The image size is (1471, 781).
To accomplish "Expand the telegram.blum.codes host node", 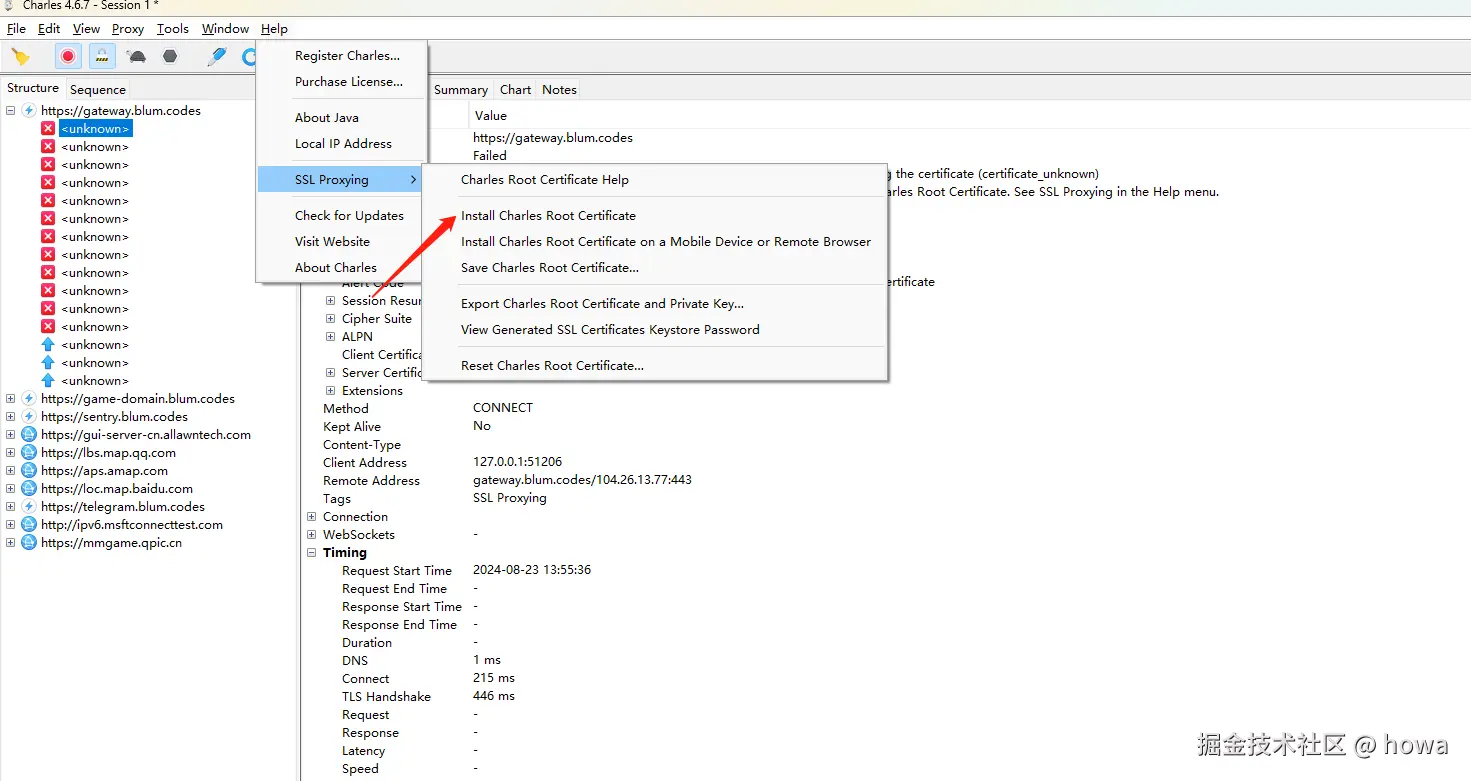I will point(11,506).
